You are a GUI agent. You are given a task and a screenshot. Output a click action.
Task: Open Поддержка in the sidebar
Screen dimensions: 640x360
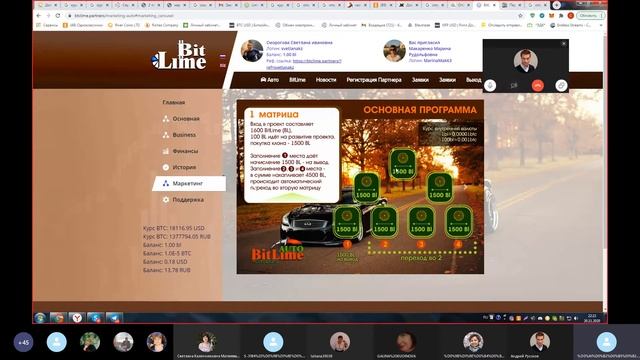(x=188, y=200)
